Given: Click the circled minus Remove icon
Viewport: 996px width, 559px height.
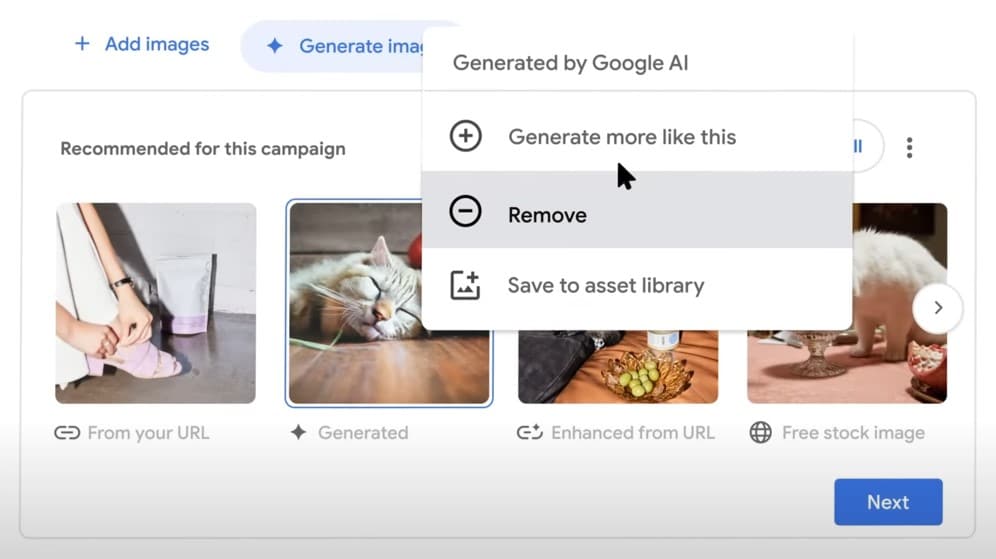Looking at the screenshot, I should coord(465,212).
